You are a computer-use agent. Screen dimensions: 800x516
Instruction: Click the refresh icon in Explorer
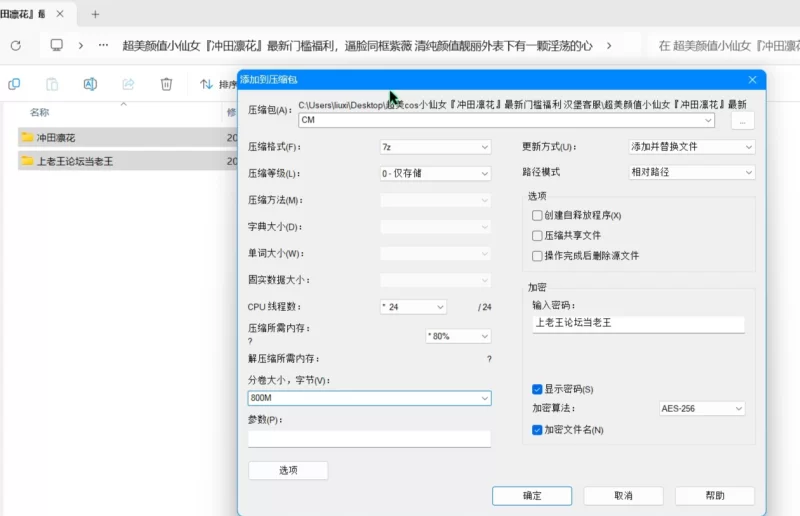[x=16, y=45]
